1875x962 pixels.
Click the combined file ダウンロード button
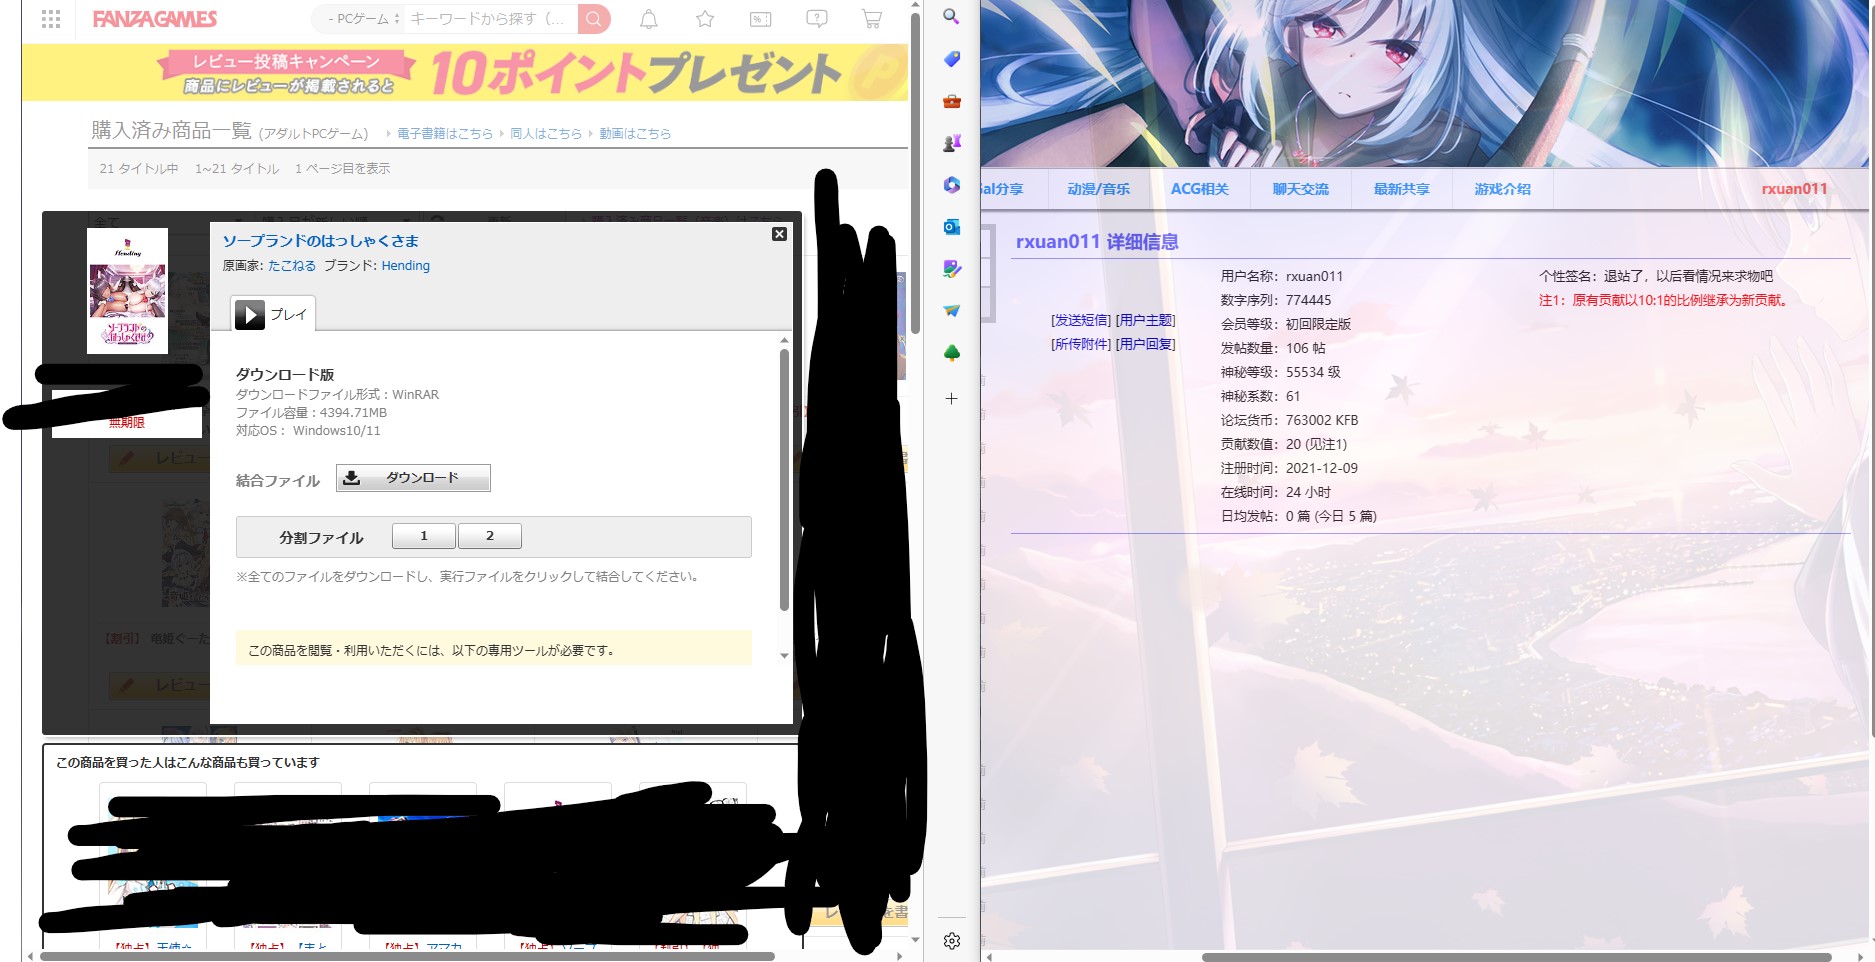pos(413,478)
